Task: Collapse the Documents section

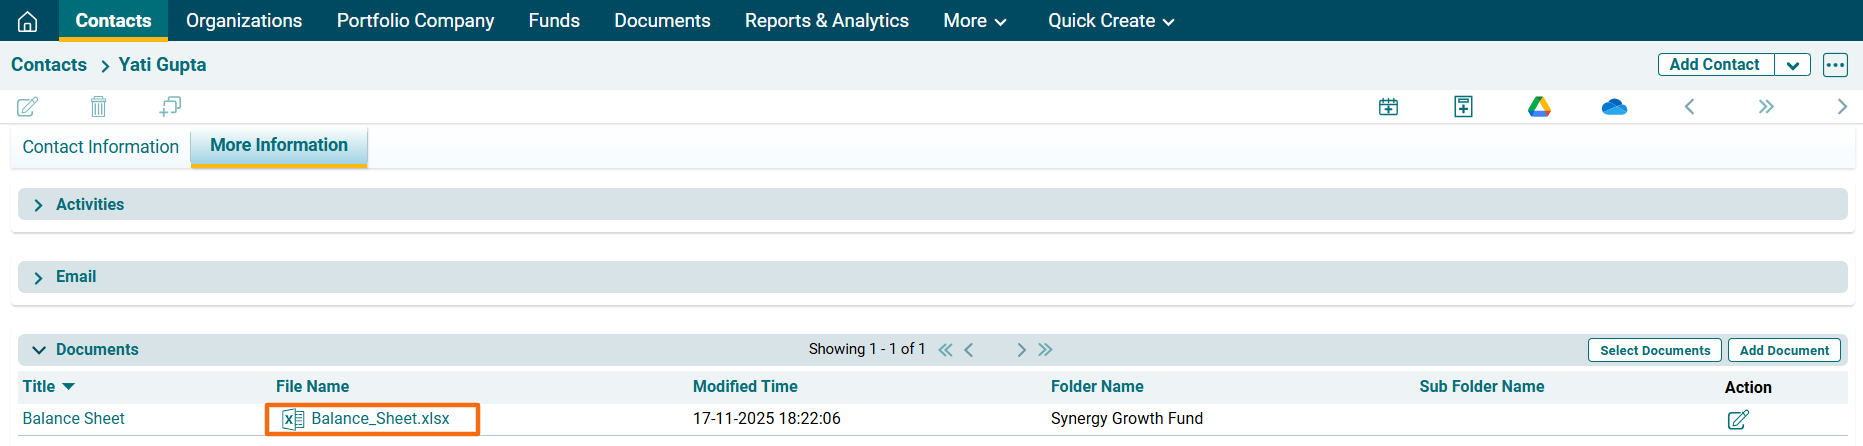Action: point(39,350)
